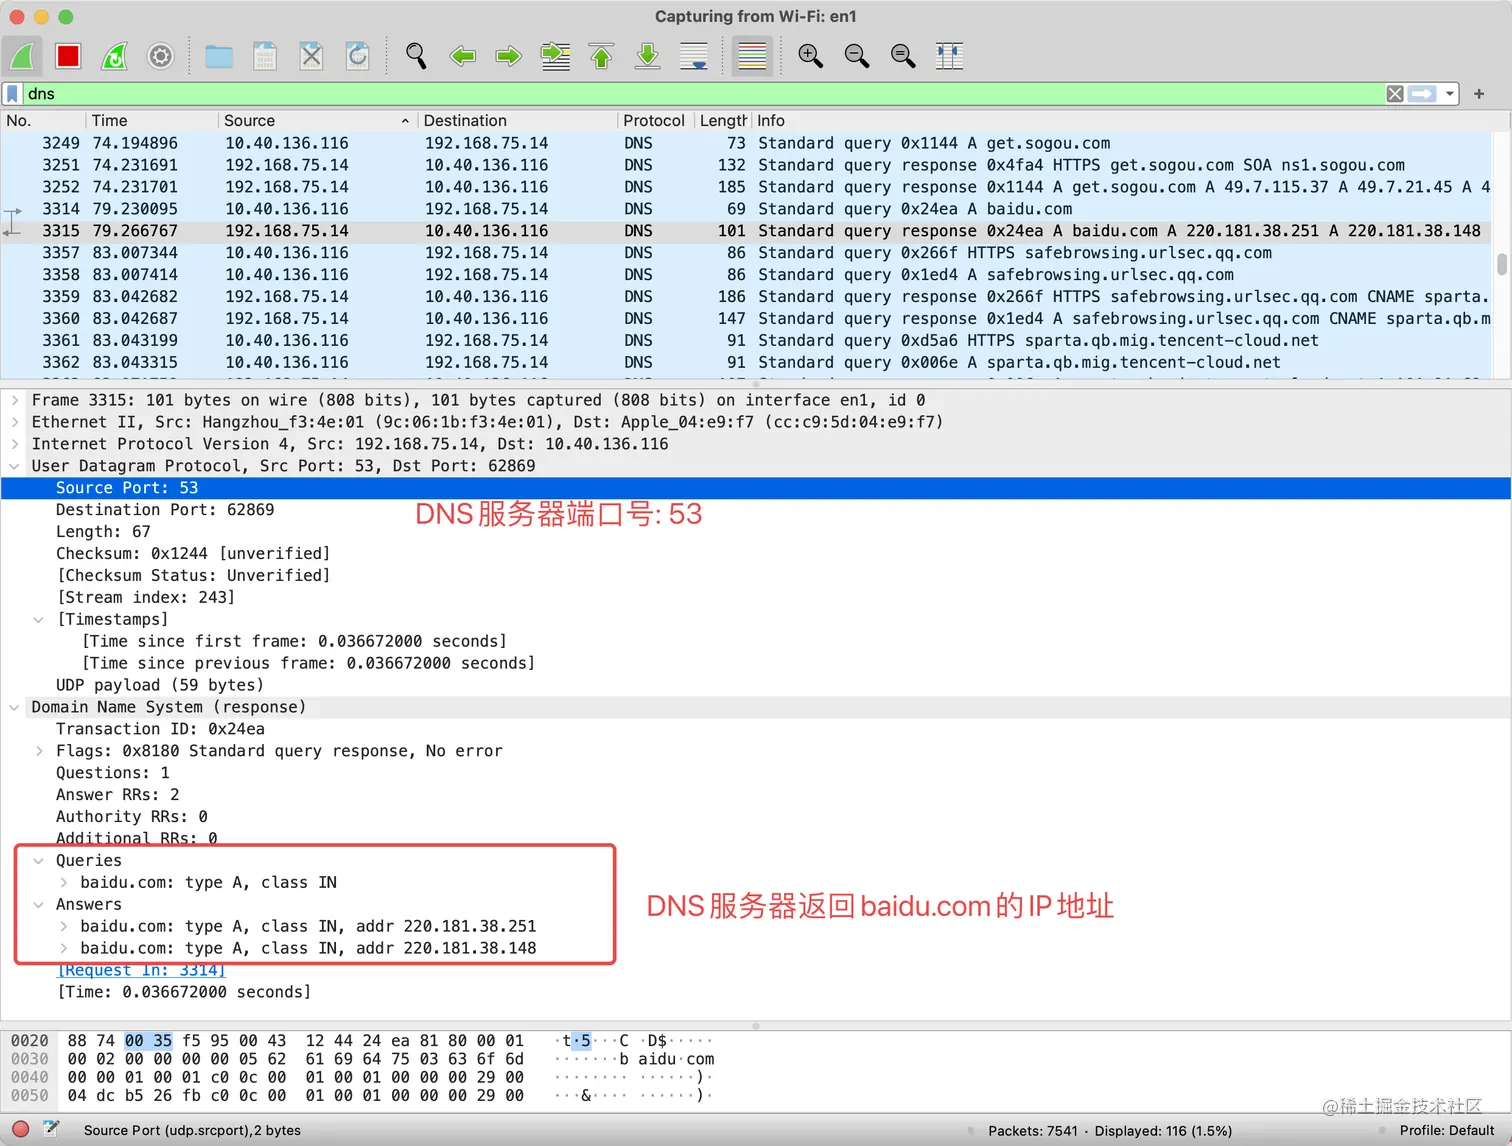The height and width of the screenshot is (1146, 1512).
Task: Sort packets by Protocol column
Action: pyautogui.click(x=654, y=121)
